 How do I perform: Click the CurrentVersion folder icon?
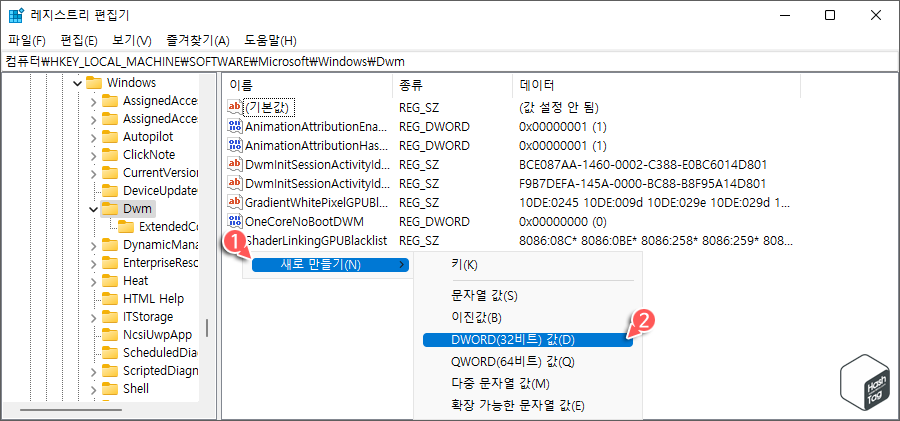point(110,172)
